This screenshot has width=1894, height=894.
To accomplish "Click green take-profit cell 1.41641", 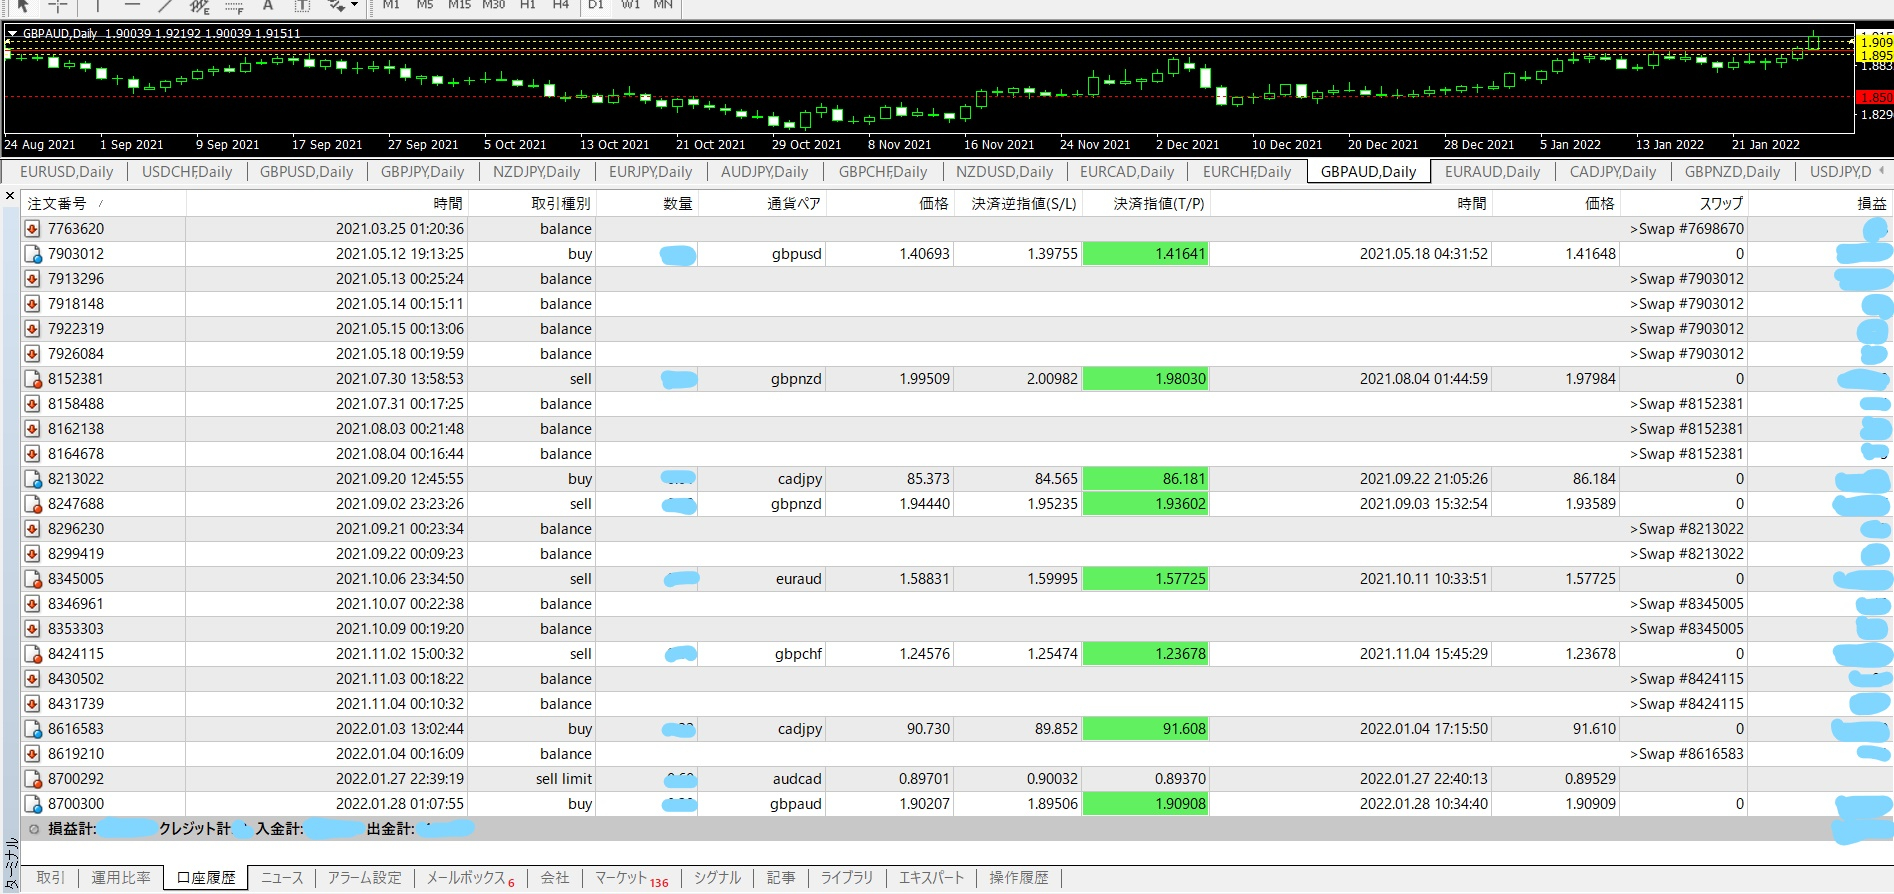I will pos(1146,254).
